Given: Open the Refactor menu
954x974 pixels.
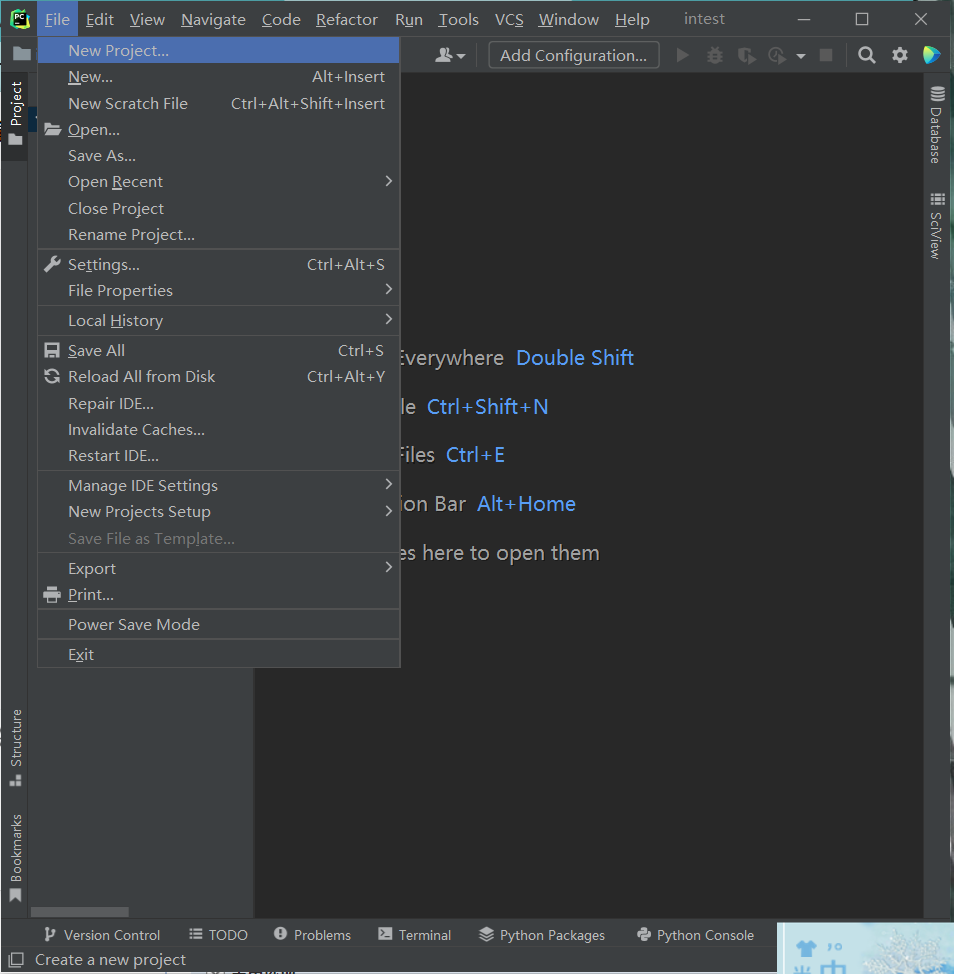Looking at the screenshot, I should [x=347, y=19].
